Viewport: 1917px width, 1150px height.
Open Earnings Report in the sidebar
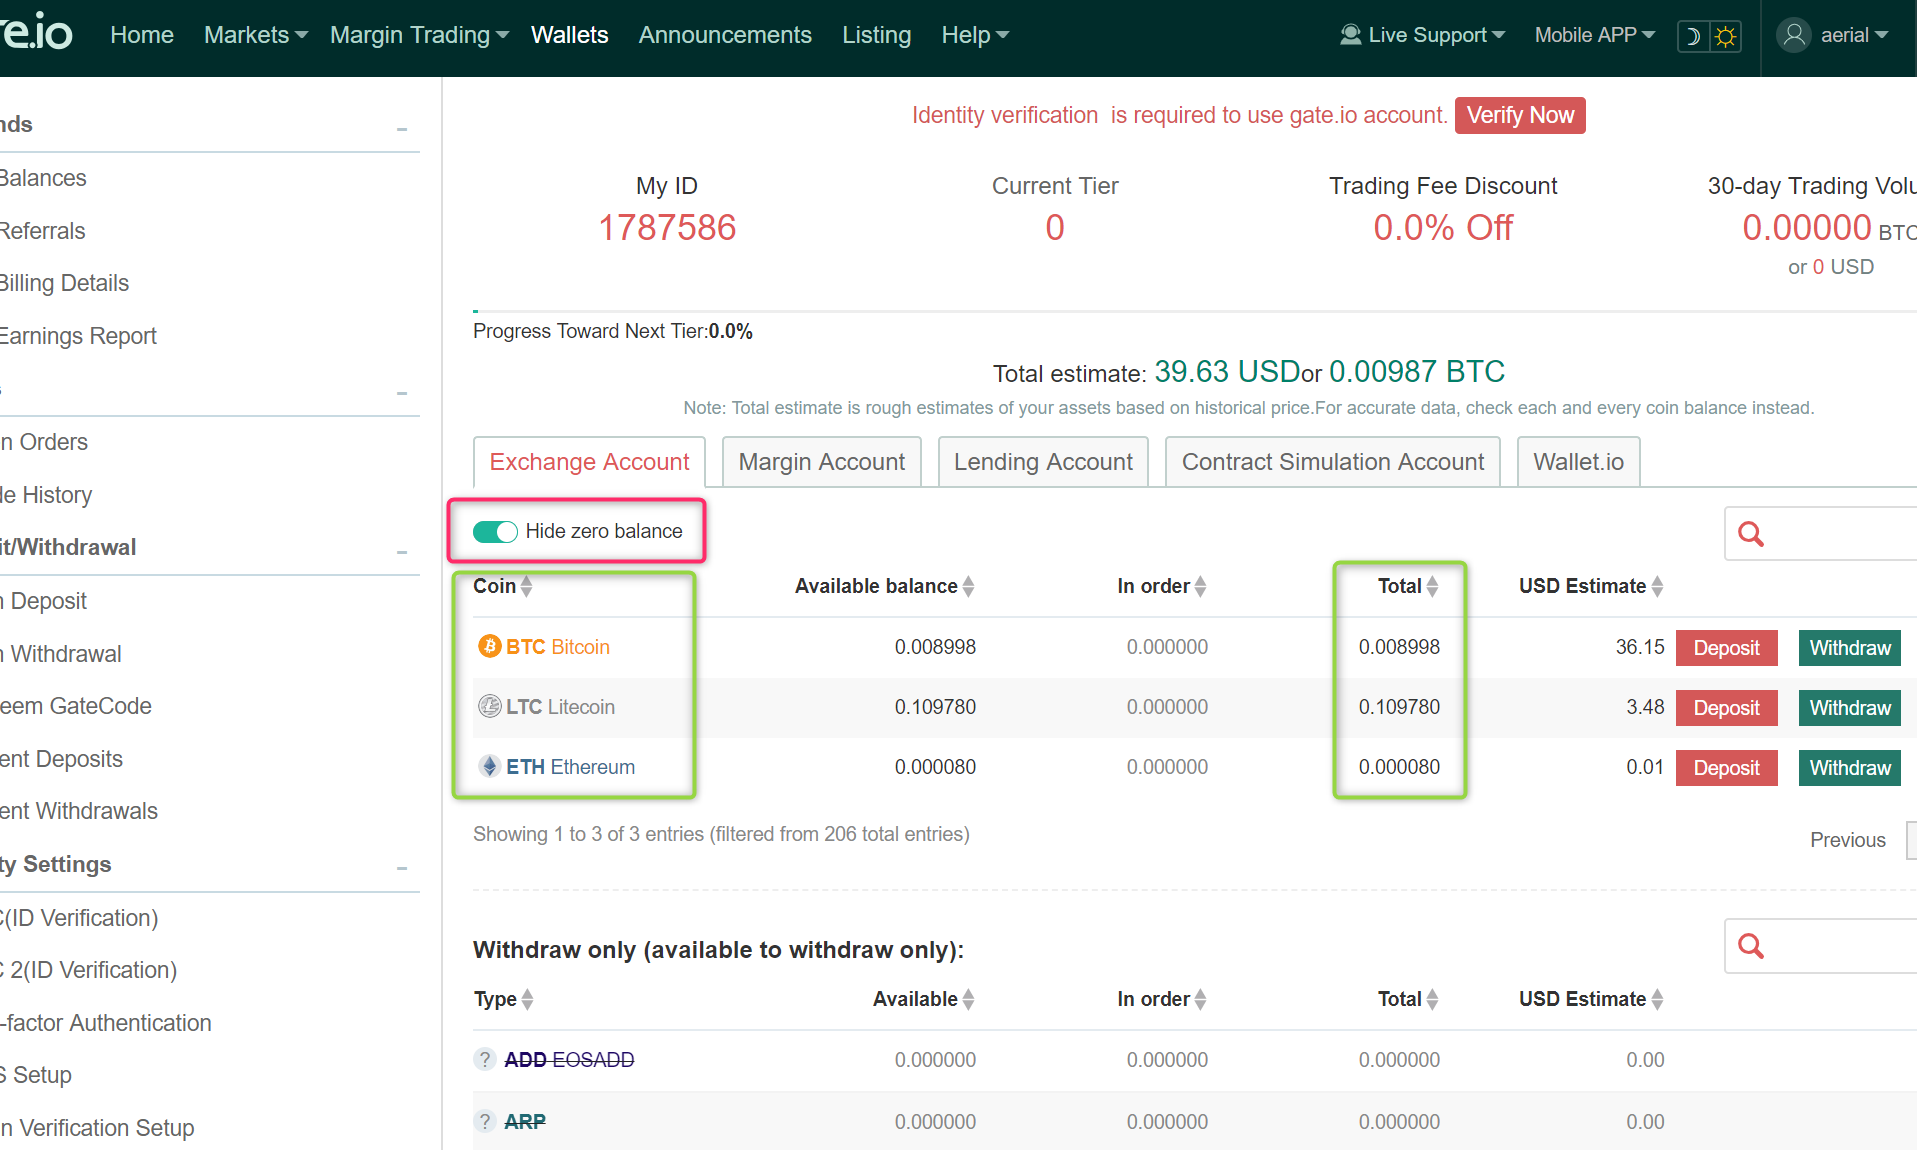(78, 336)
